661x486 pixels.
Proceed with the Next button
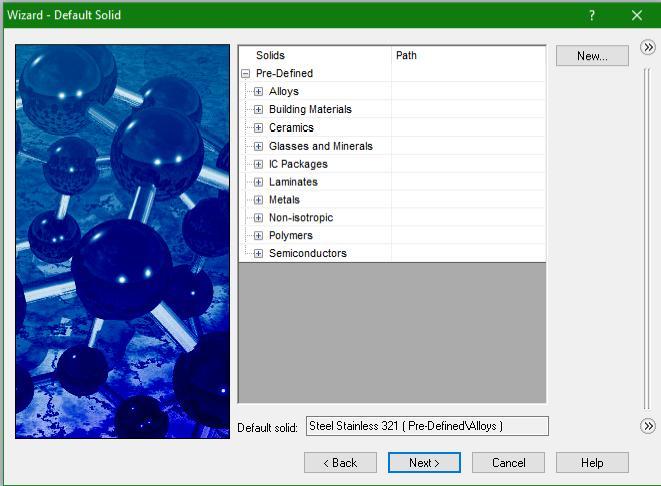tap(424, 463)
